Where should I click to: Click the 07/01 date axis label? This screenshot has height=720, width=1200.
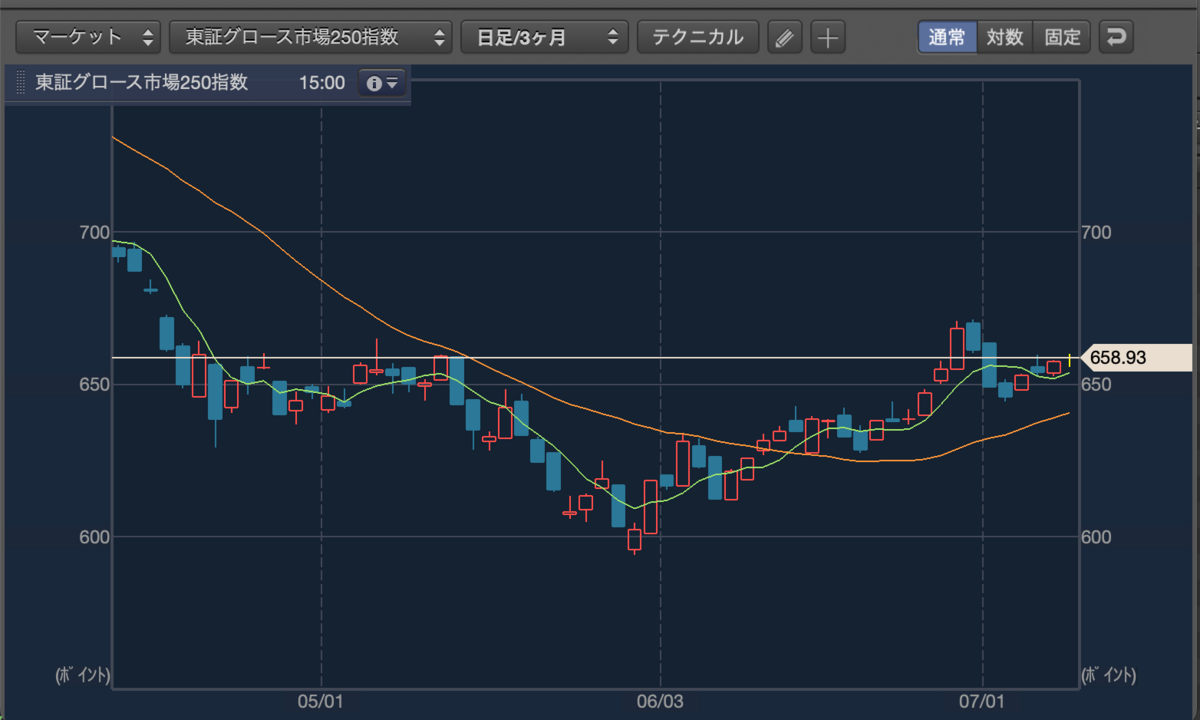tap(983, 701)
